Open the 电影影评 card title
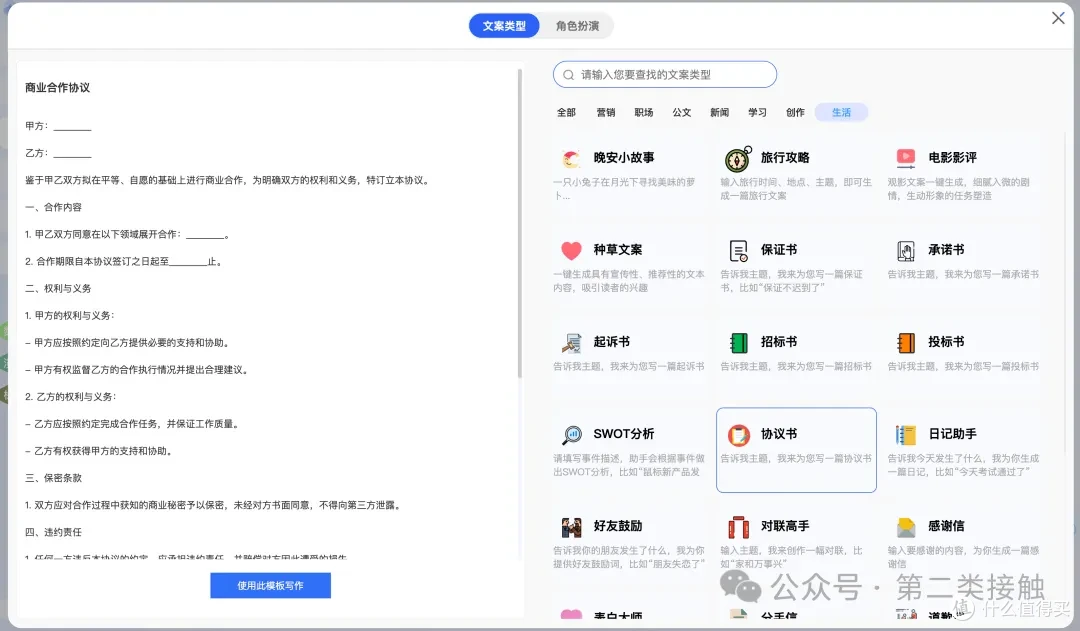 tap(952, 158)
